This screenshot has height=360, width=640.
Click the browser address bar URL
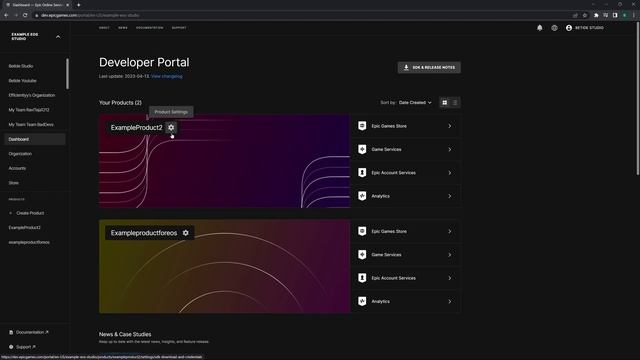pos(90,15)
